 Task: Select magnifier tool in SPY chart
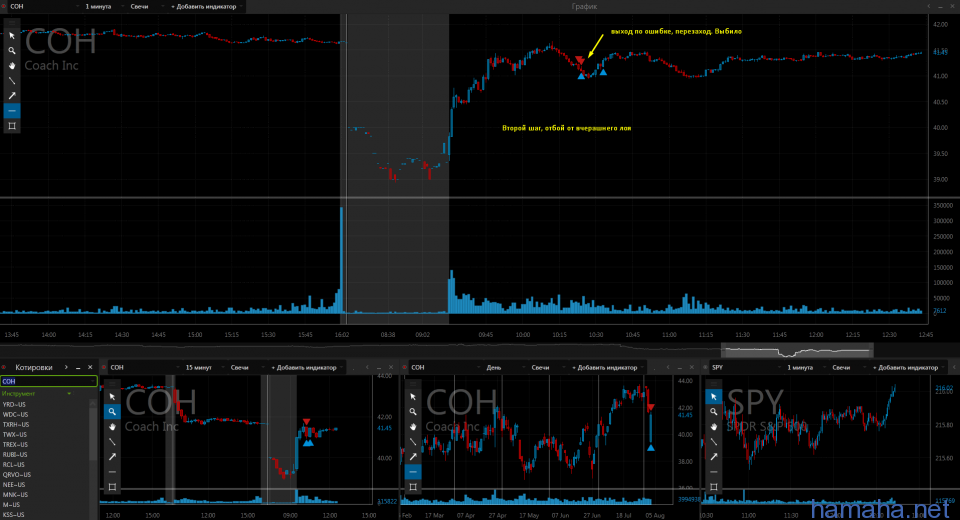coord(713,412)
